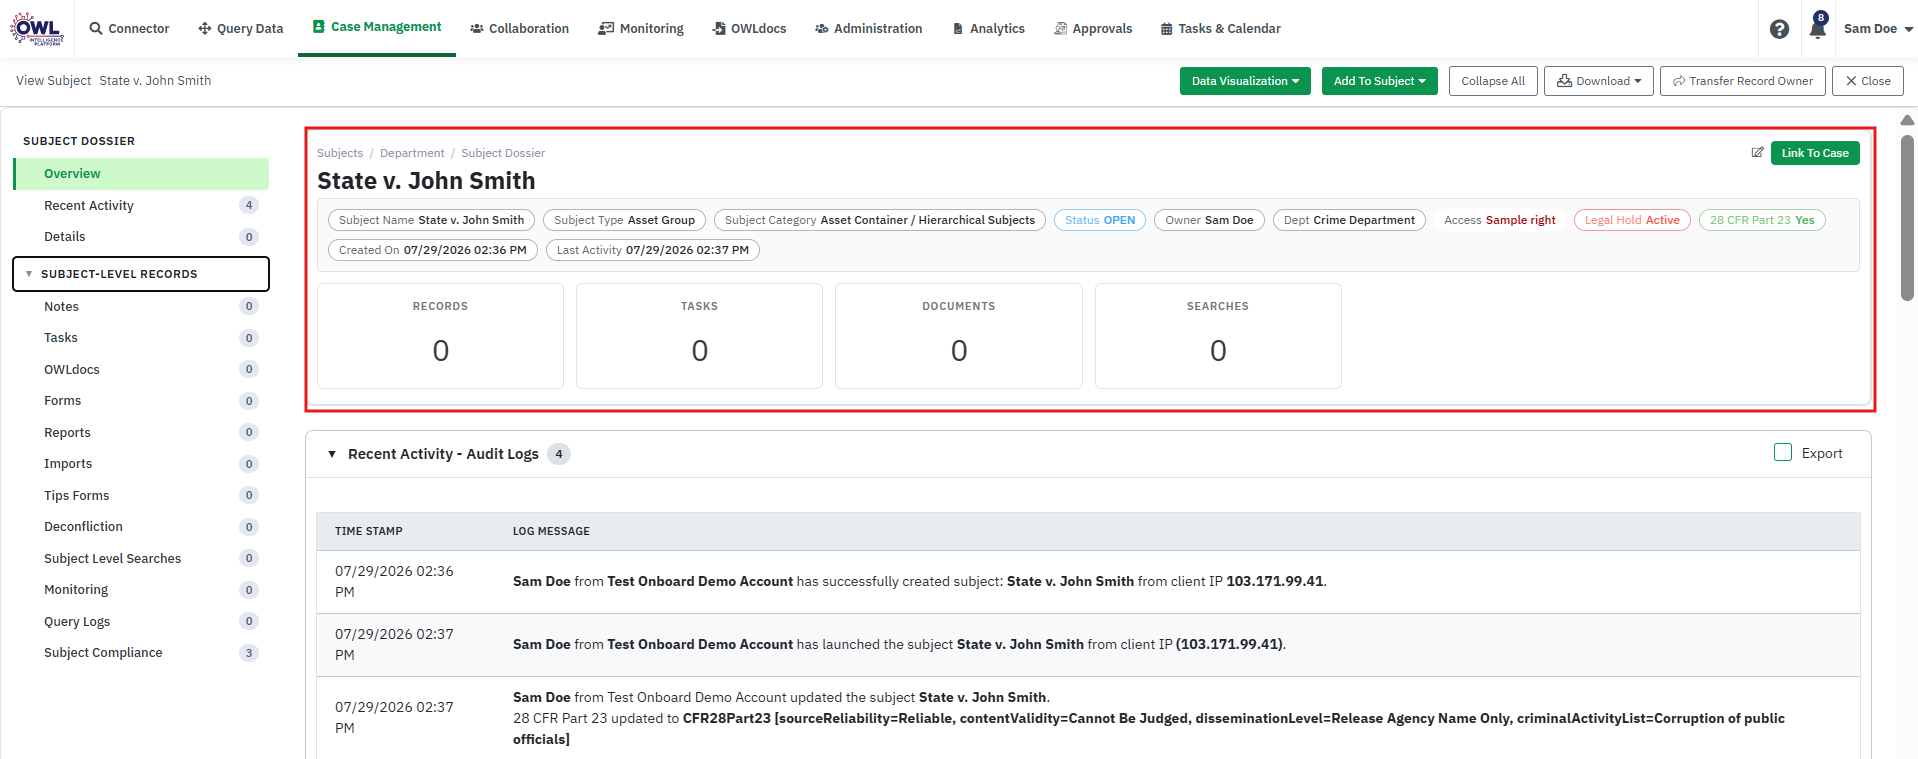Select the Case Management tab
Image resolution: width=1918 pixels, height=759 pixels.
377,27
